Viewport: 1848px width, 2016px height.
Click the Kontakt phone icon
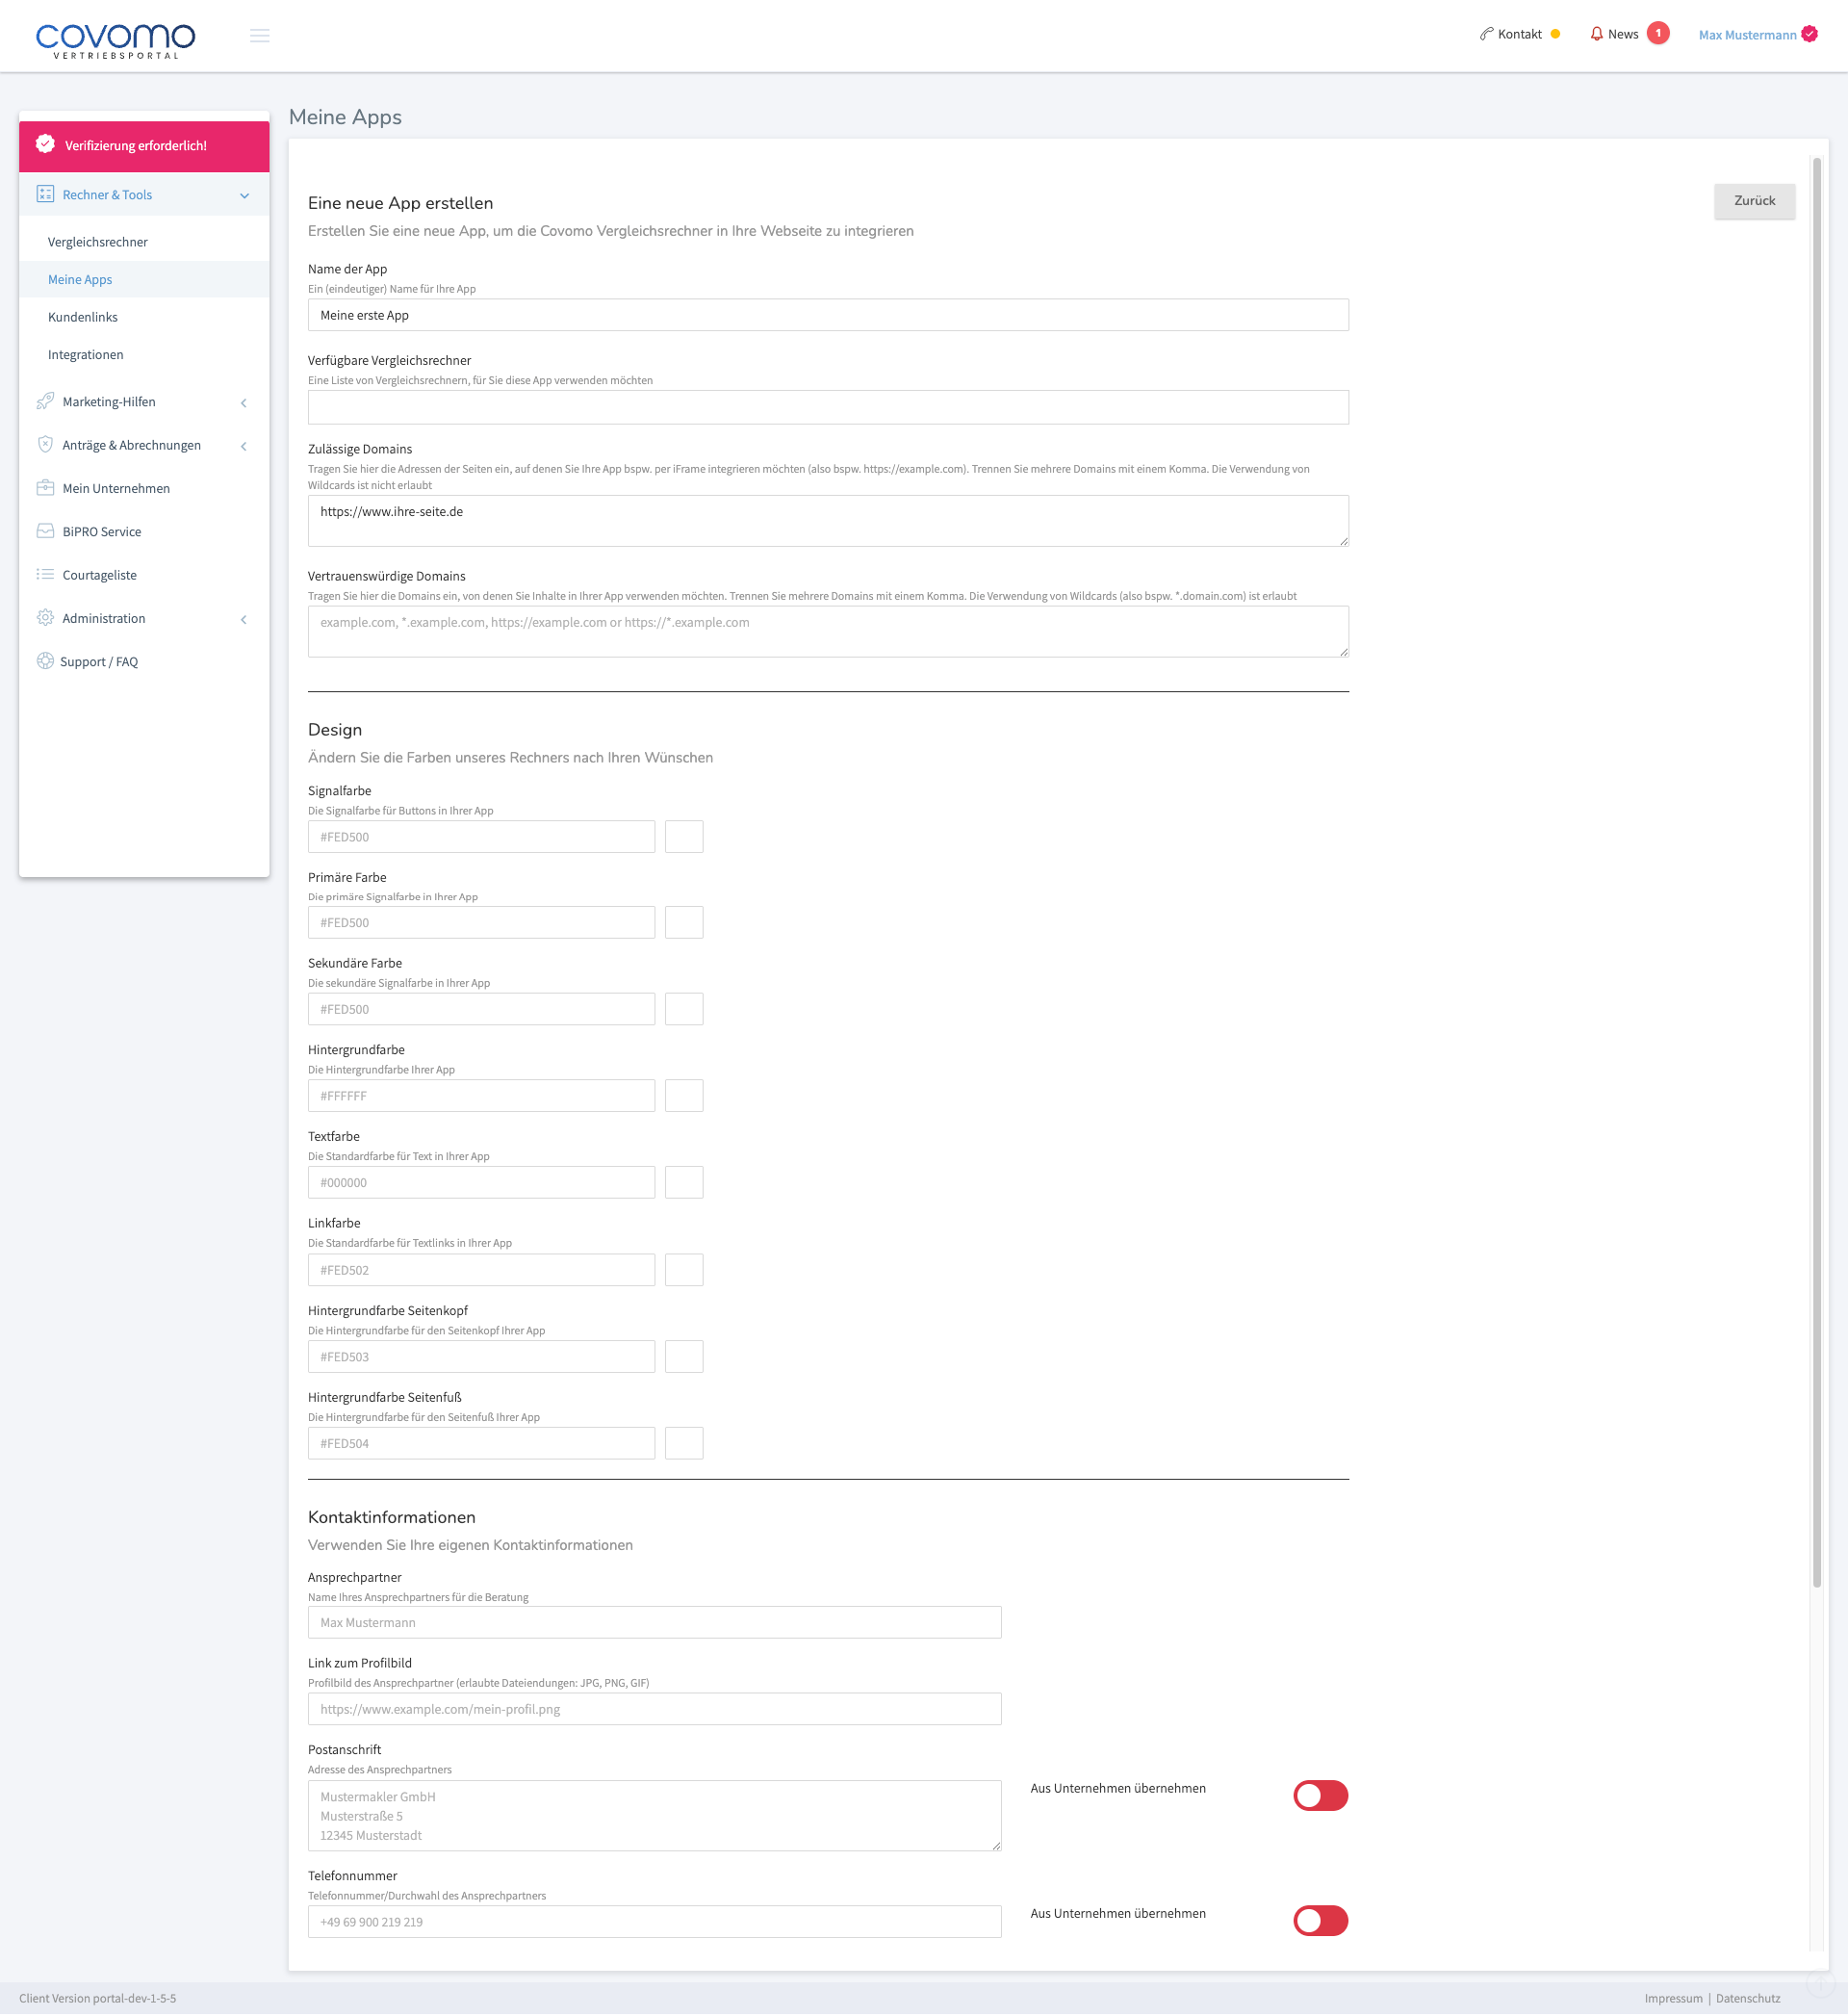tap(1486, 34)
